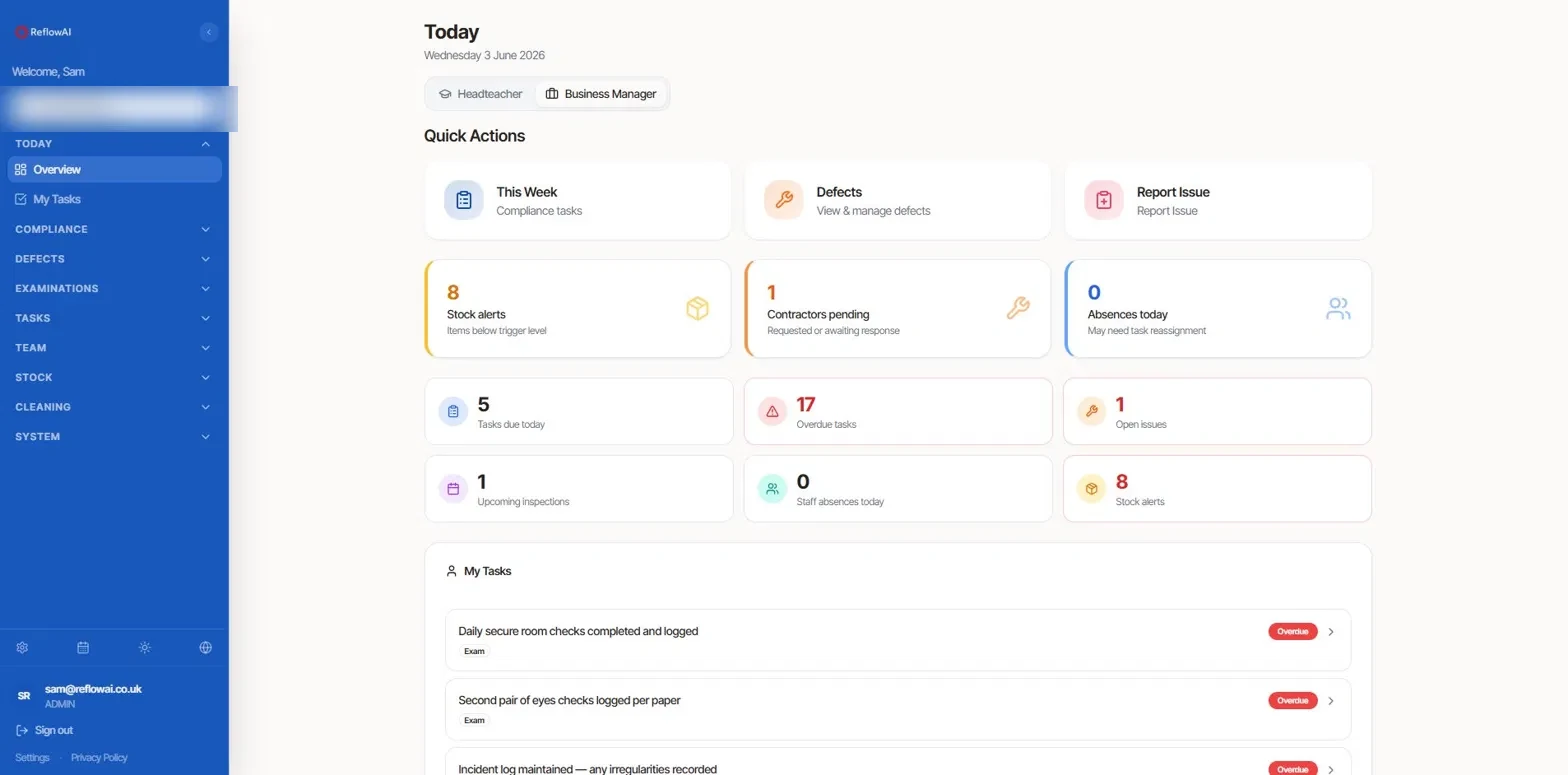Click Exam tag under Daily secure room checks
The width and height of the screenshot is (1568, 775).
tap(474, 651)
